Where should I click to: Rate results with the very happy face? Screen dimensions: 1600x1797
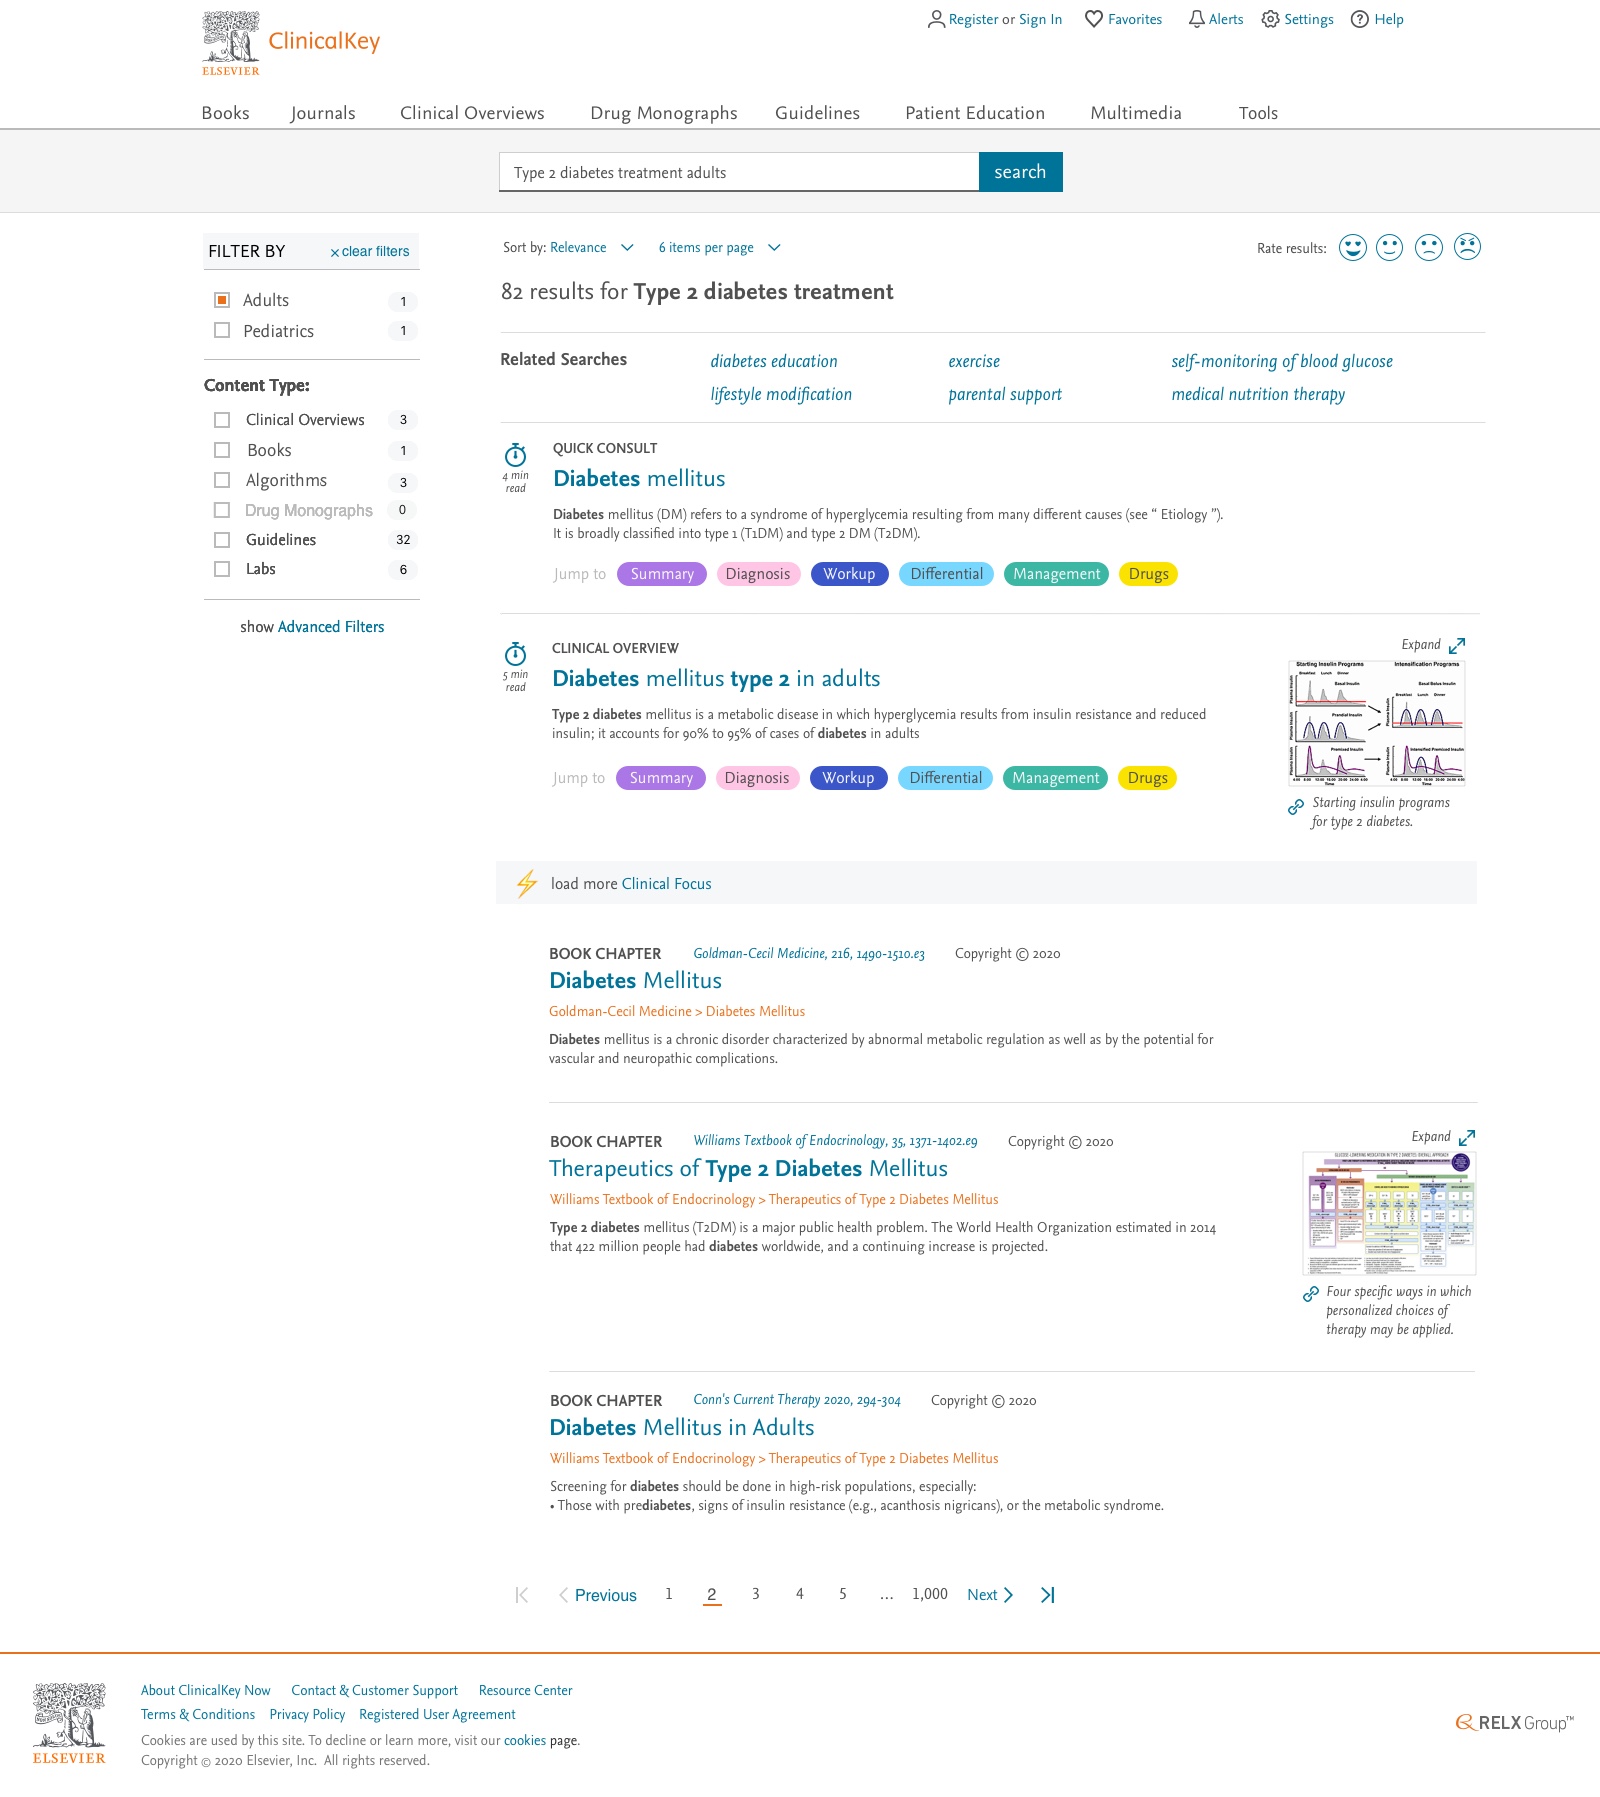pos(1353,247)
